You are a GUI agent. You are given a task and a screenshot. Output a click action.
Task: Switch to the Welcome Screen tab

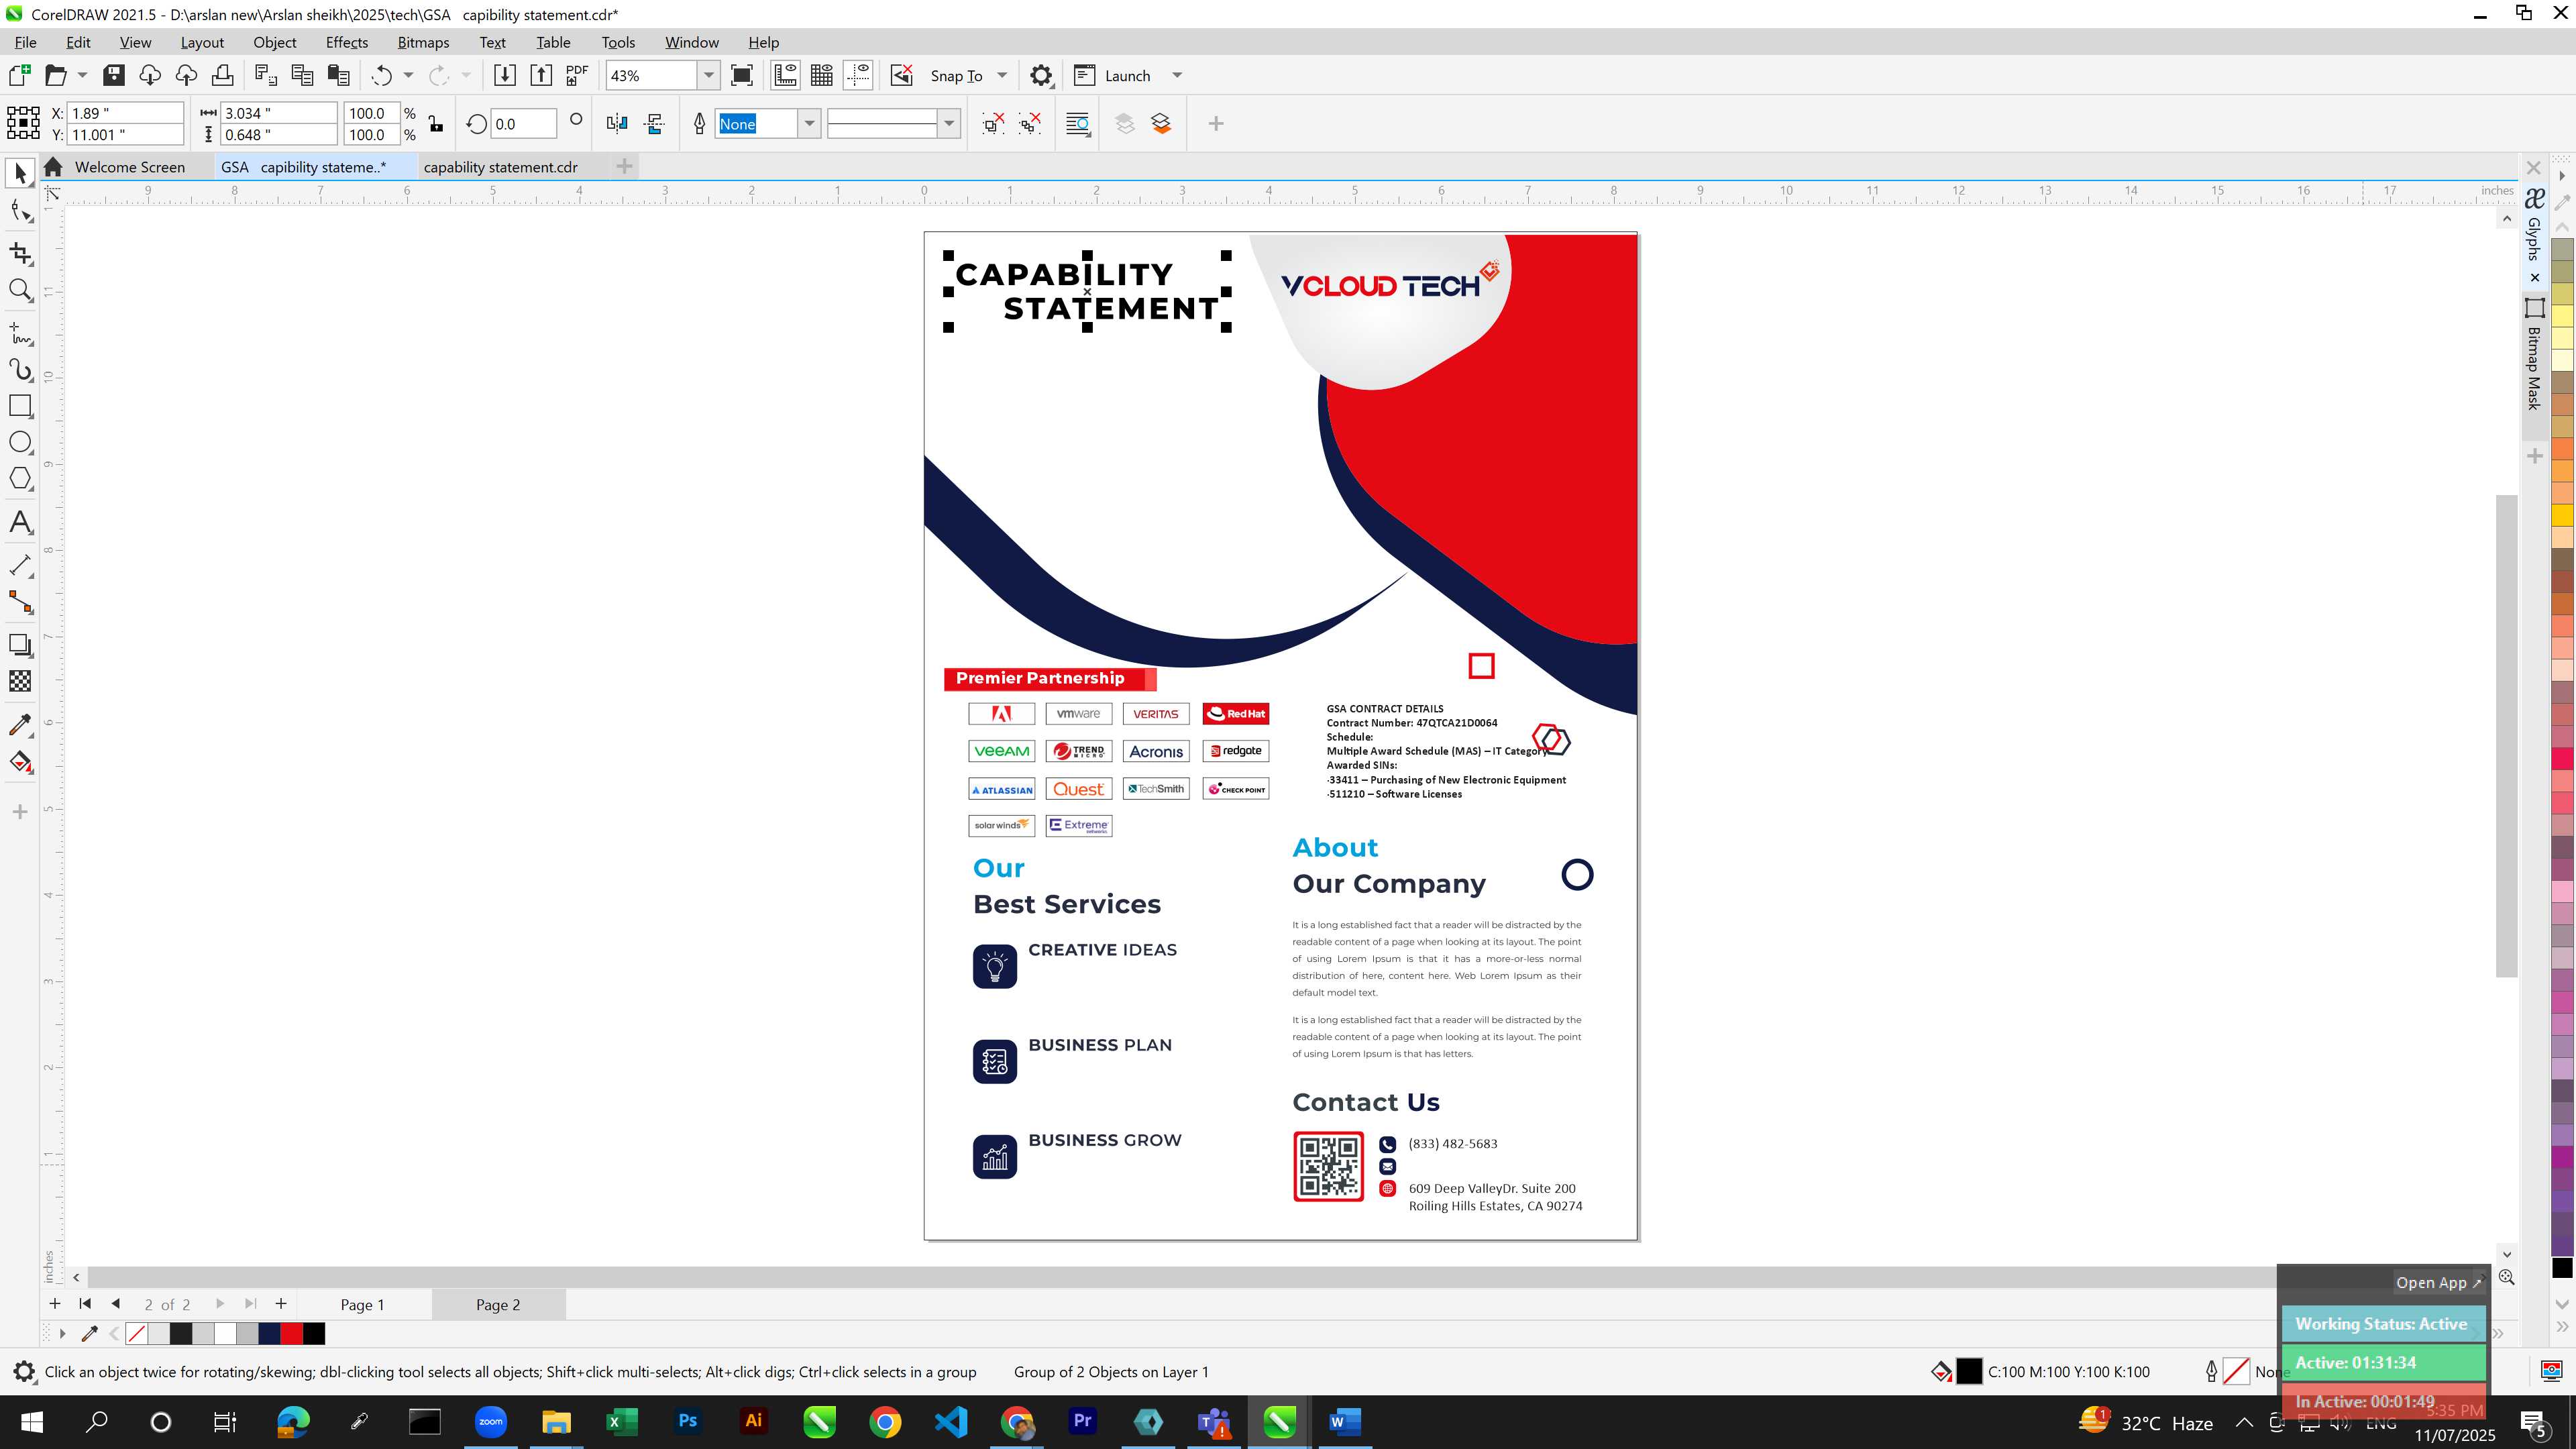pos(130,167)
